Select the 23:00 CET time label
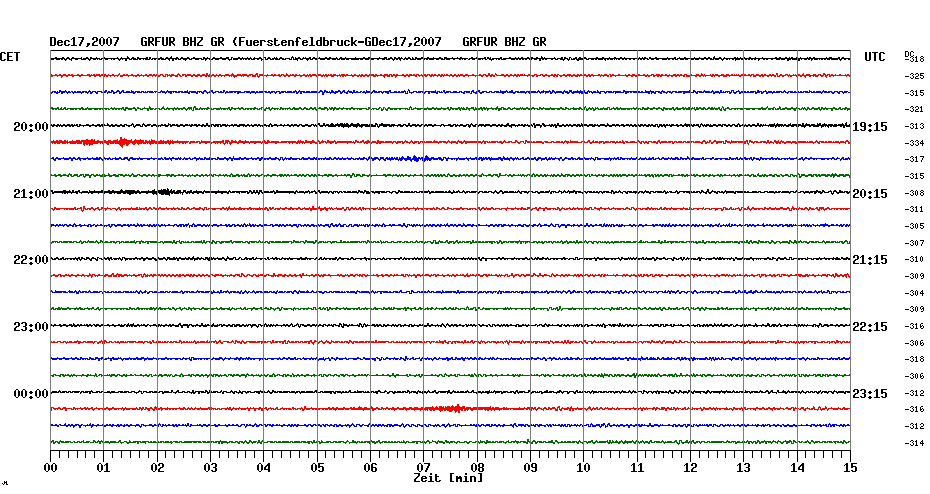Screen dimensions: 930x494 (31, 327)
